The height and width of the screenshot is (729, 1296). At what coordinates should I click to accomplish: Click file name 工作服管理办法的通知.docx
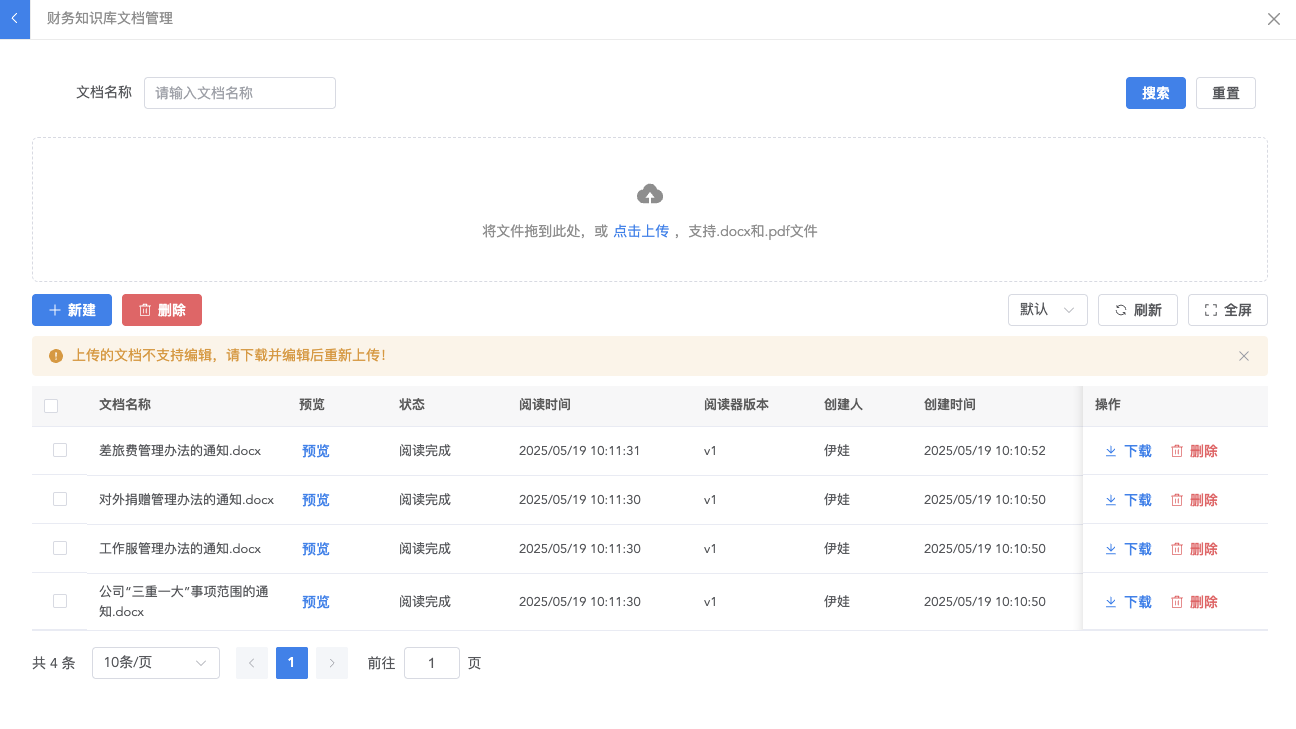coord(180,549)
